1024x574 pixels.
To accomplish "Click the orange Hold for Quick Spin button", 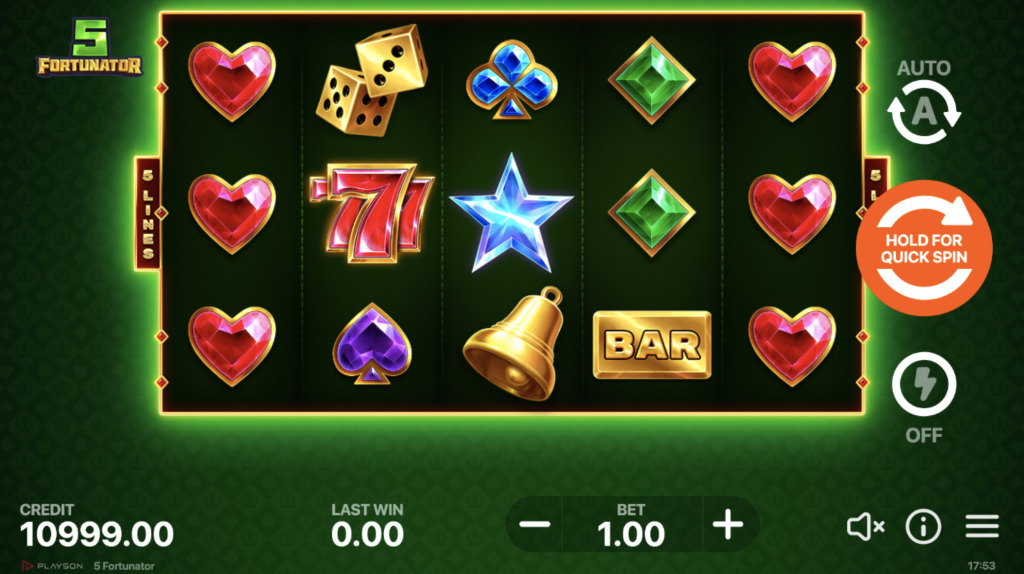I will tap(924, 248).
